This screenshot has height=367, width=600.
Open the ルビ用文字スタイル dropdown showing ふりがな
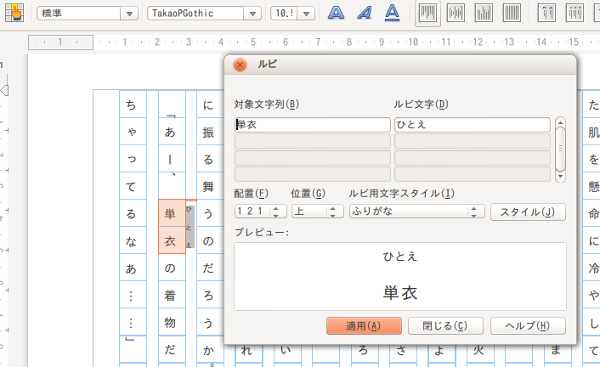coord(417,211)
